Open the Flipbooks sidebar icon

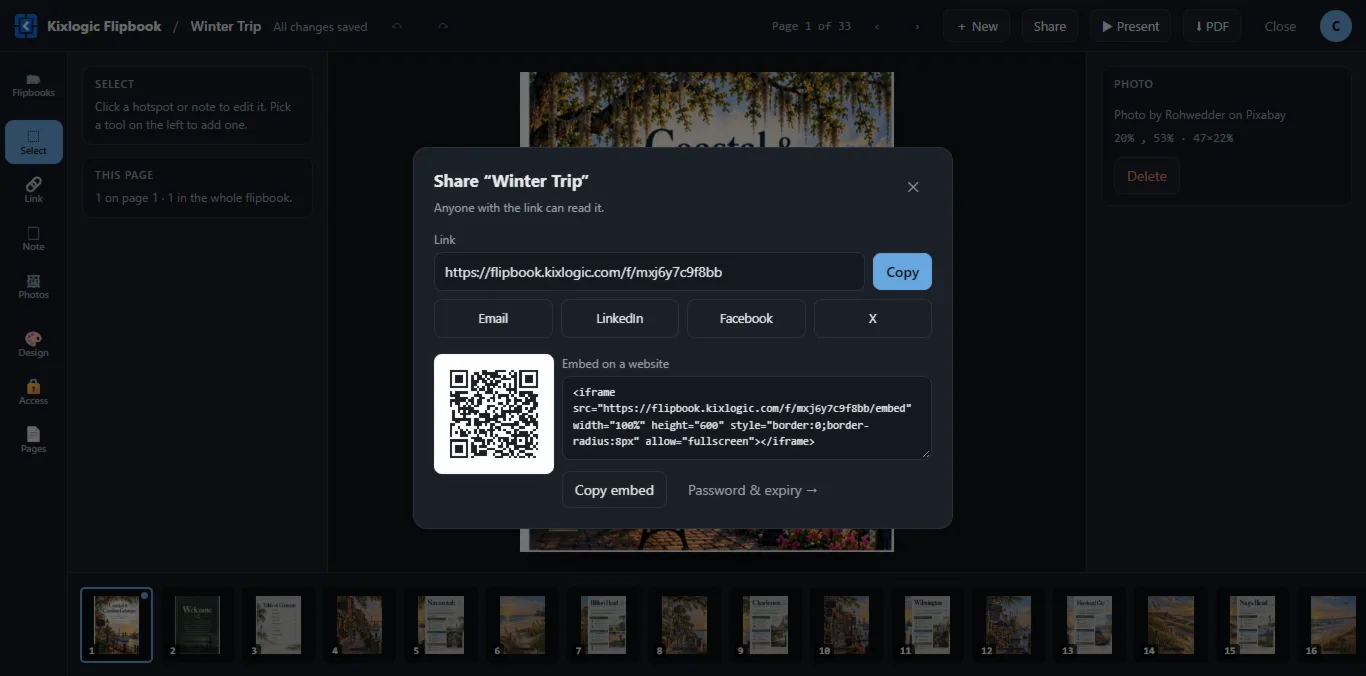pos(33,85)
